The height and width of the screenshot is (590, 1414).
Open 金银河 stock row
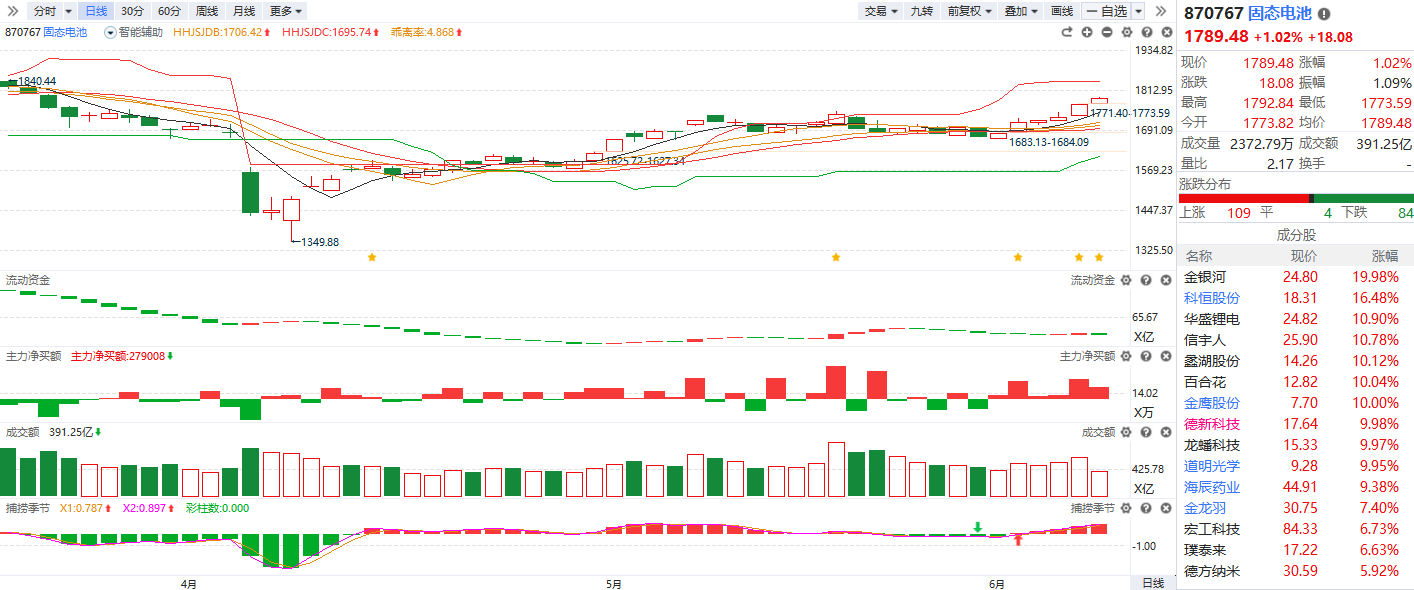point(1295,277)
